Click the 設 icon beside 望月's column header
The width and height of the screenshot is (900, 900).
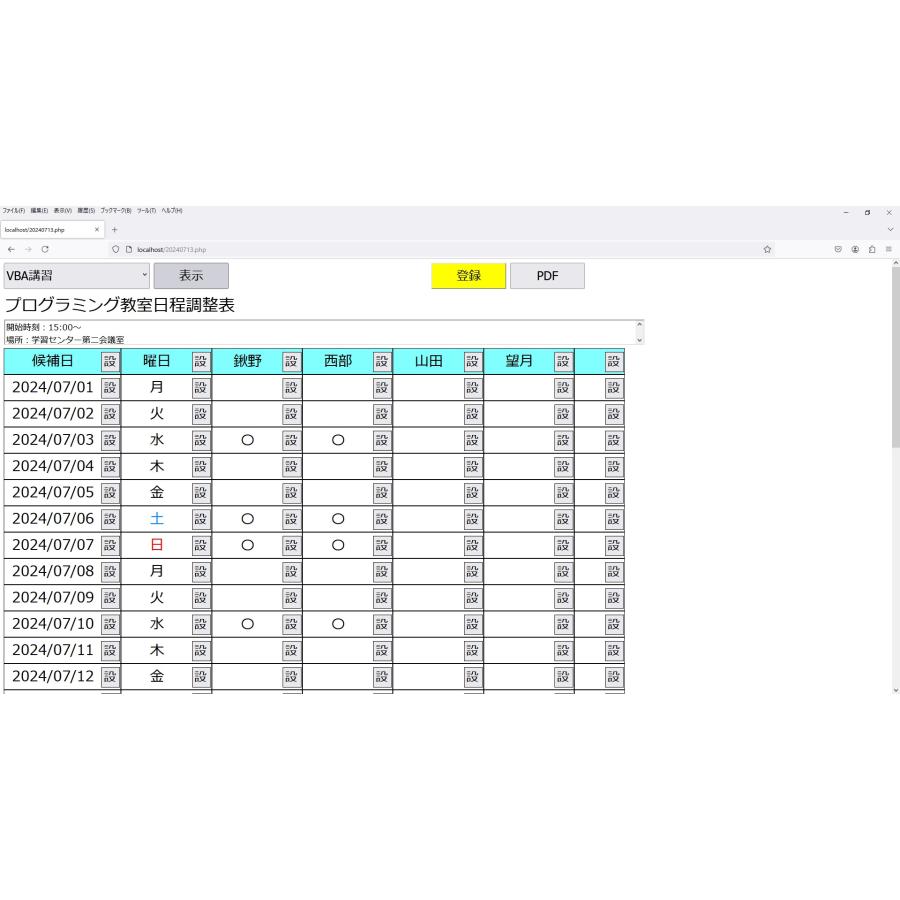click(x=562, y=361)
